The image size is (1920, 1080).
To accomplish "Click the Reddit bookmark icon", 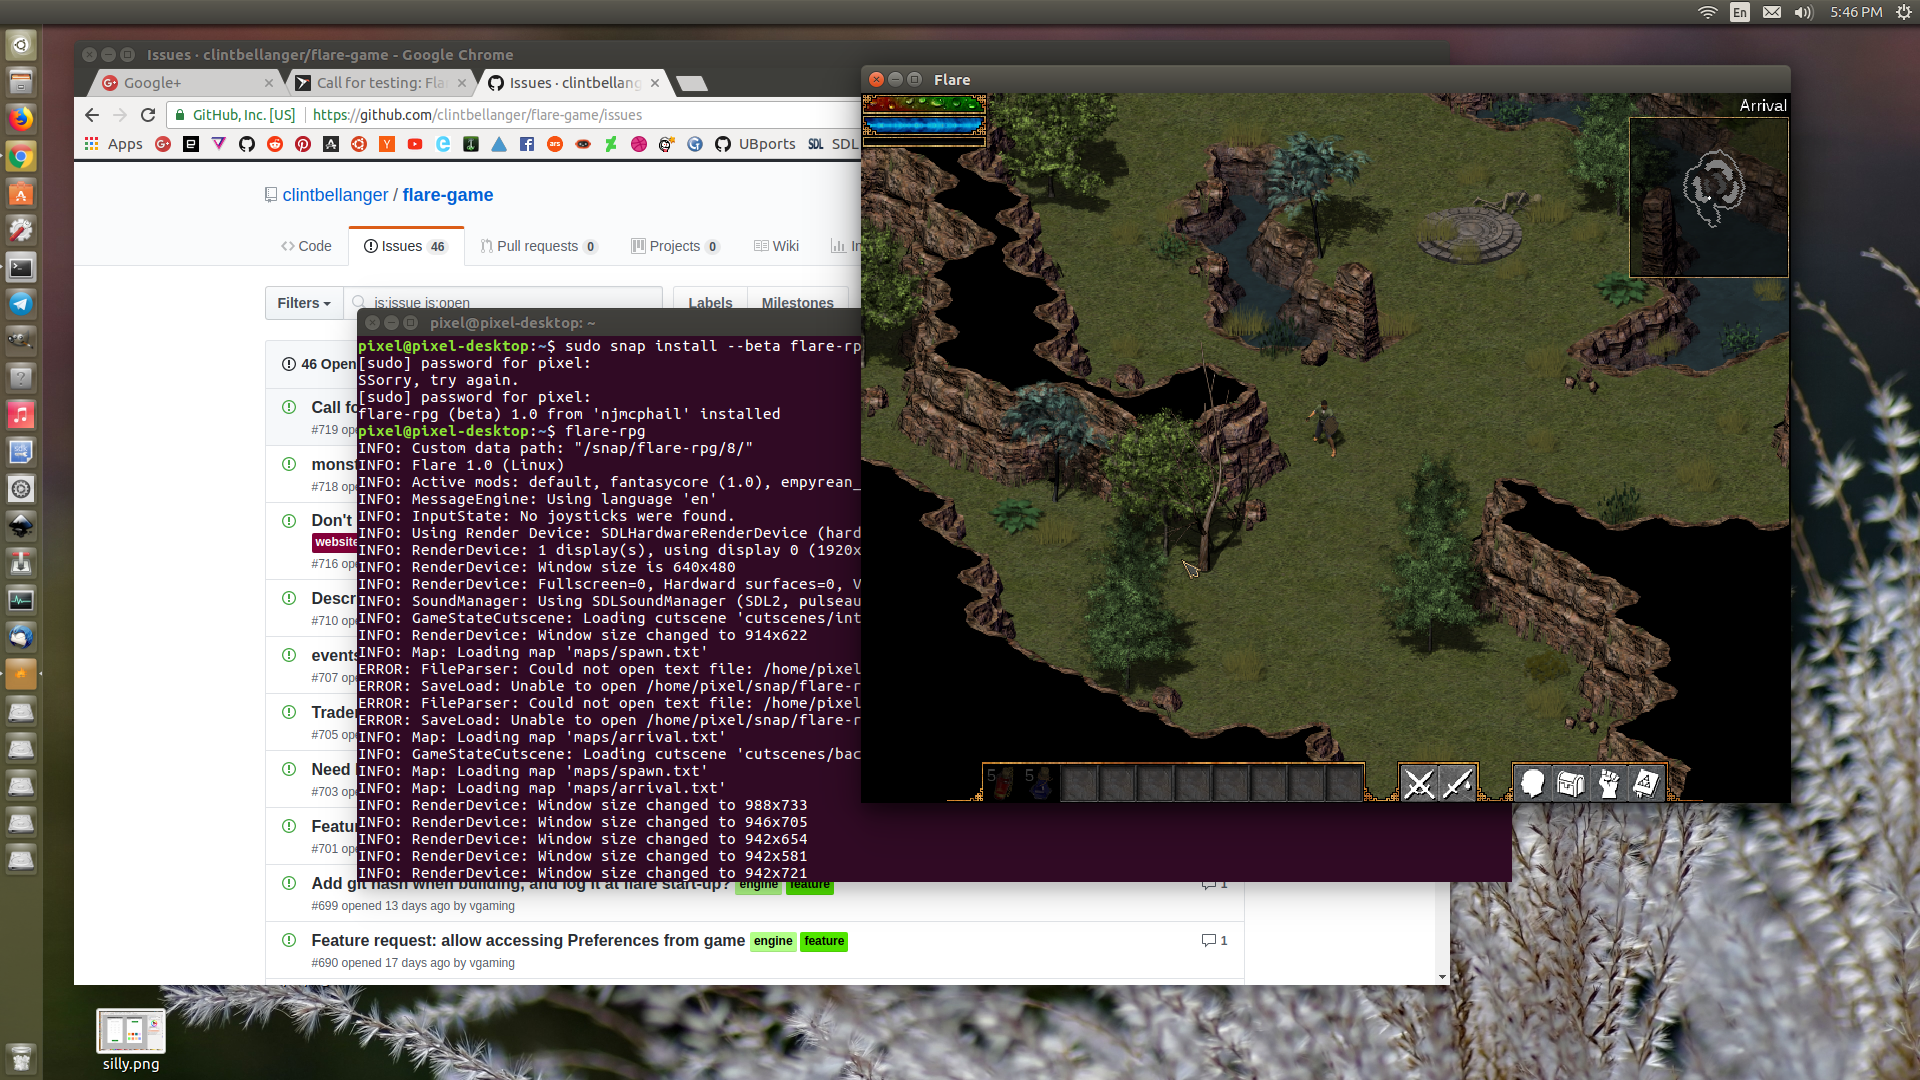I will tap(275, 144).
